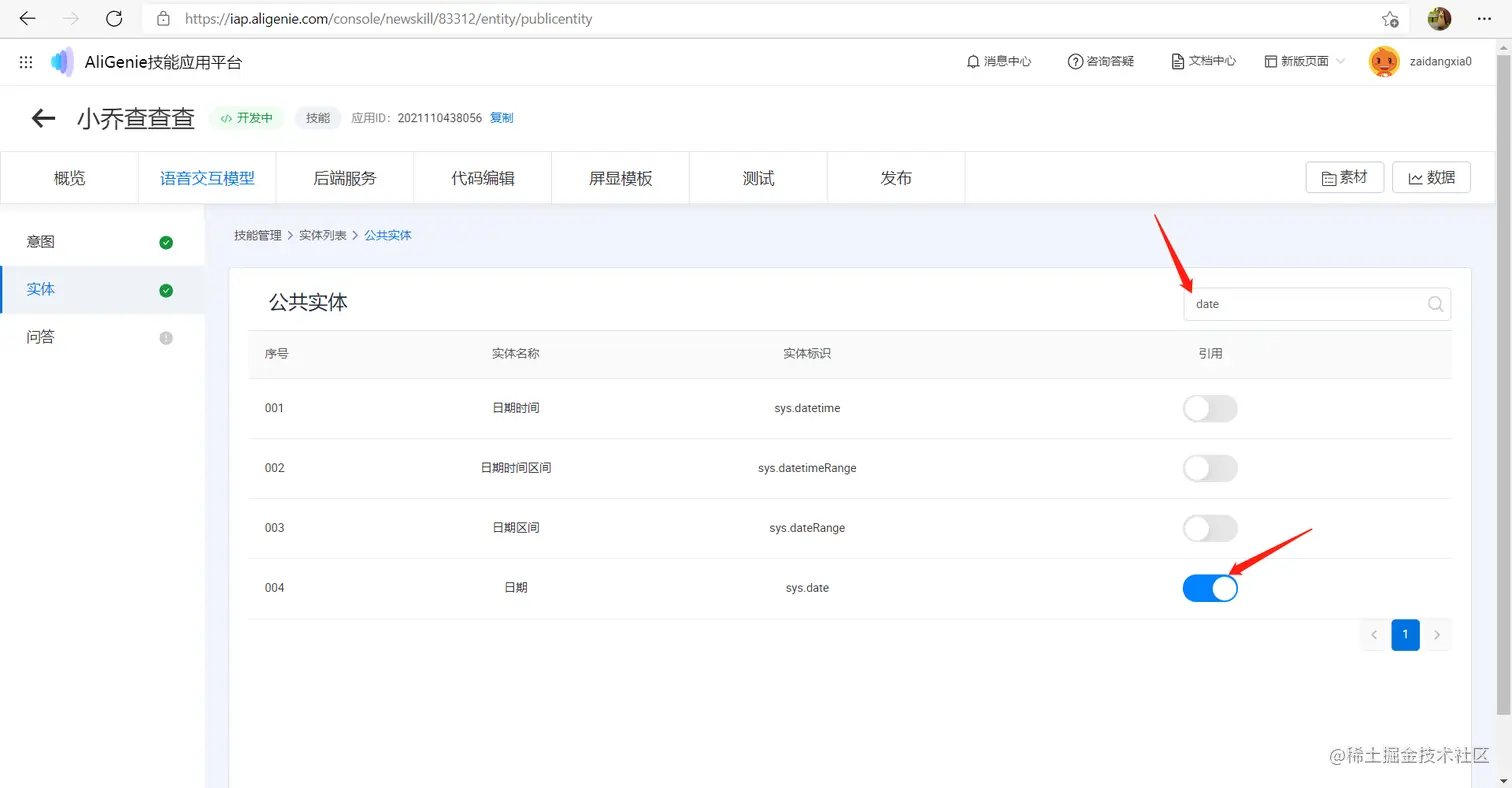Screen dimensions: 1512x788
Task: Go to previous page of entity list
Action: 1374,634
